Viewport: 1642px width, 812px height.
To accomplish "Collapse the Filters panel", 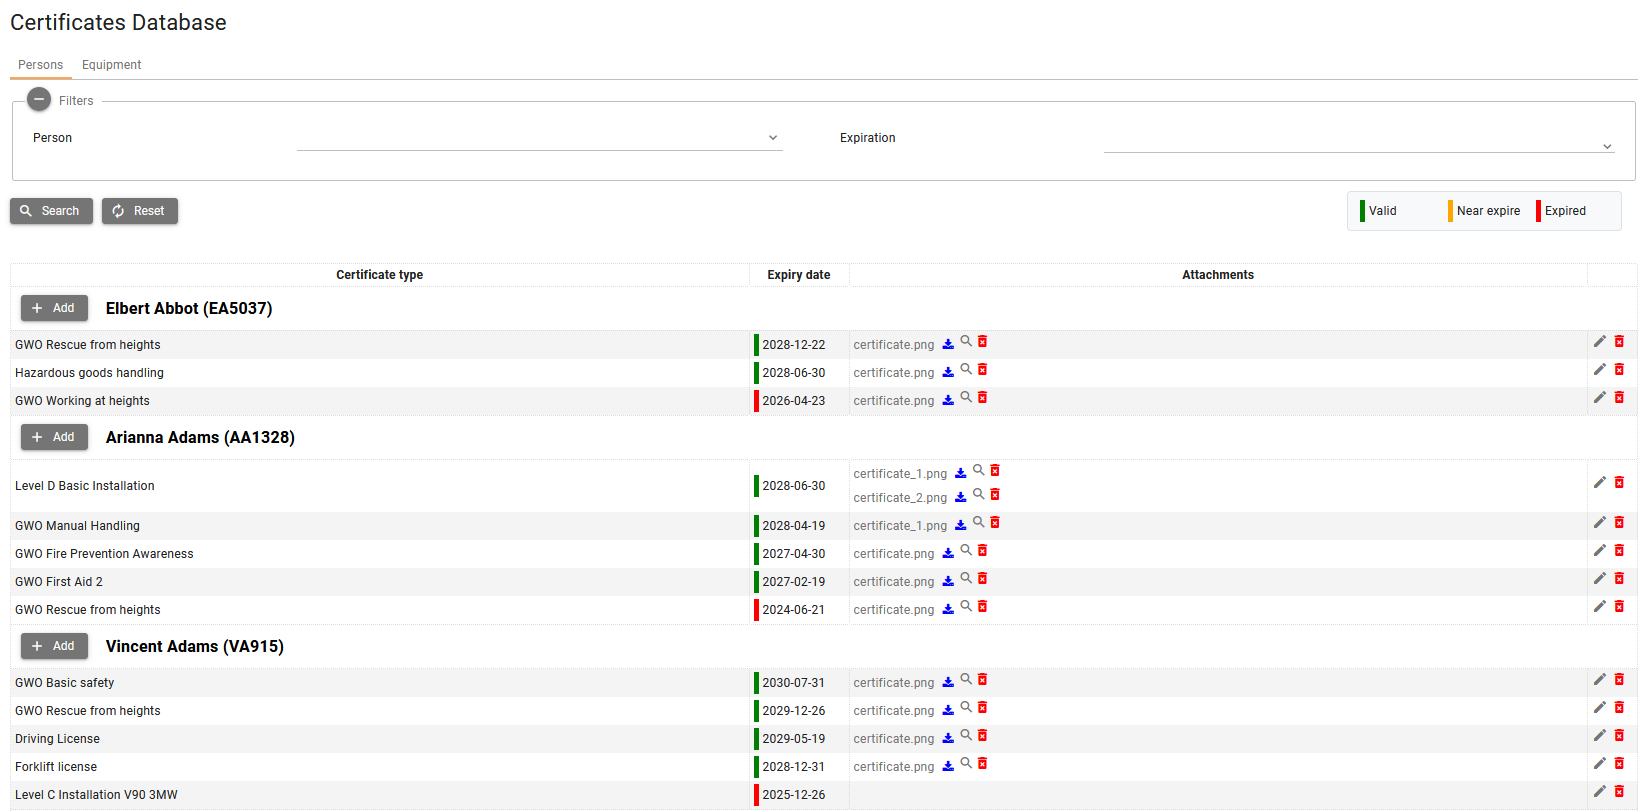I will point(39,100).
